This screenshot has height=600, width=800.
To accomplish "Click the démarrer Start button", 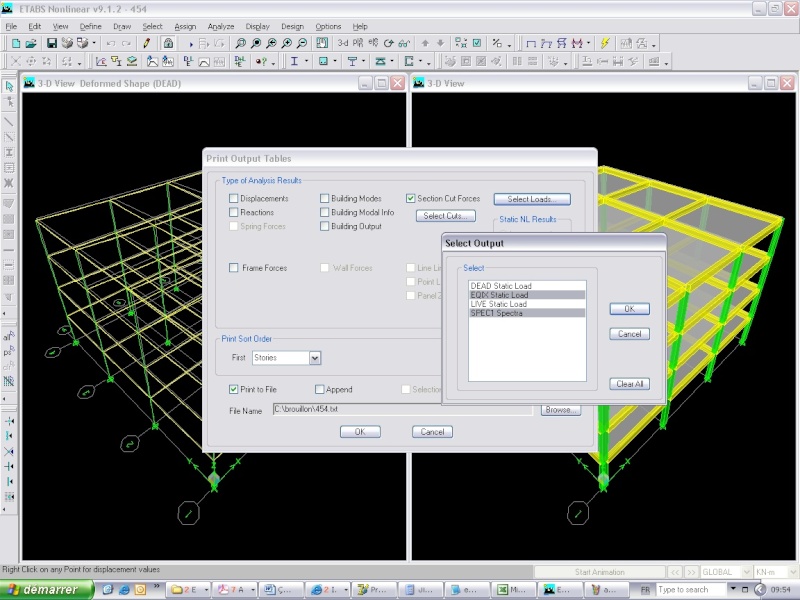I will pyautogui.click(x=46, y=589).
